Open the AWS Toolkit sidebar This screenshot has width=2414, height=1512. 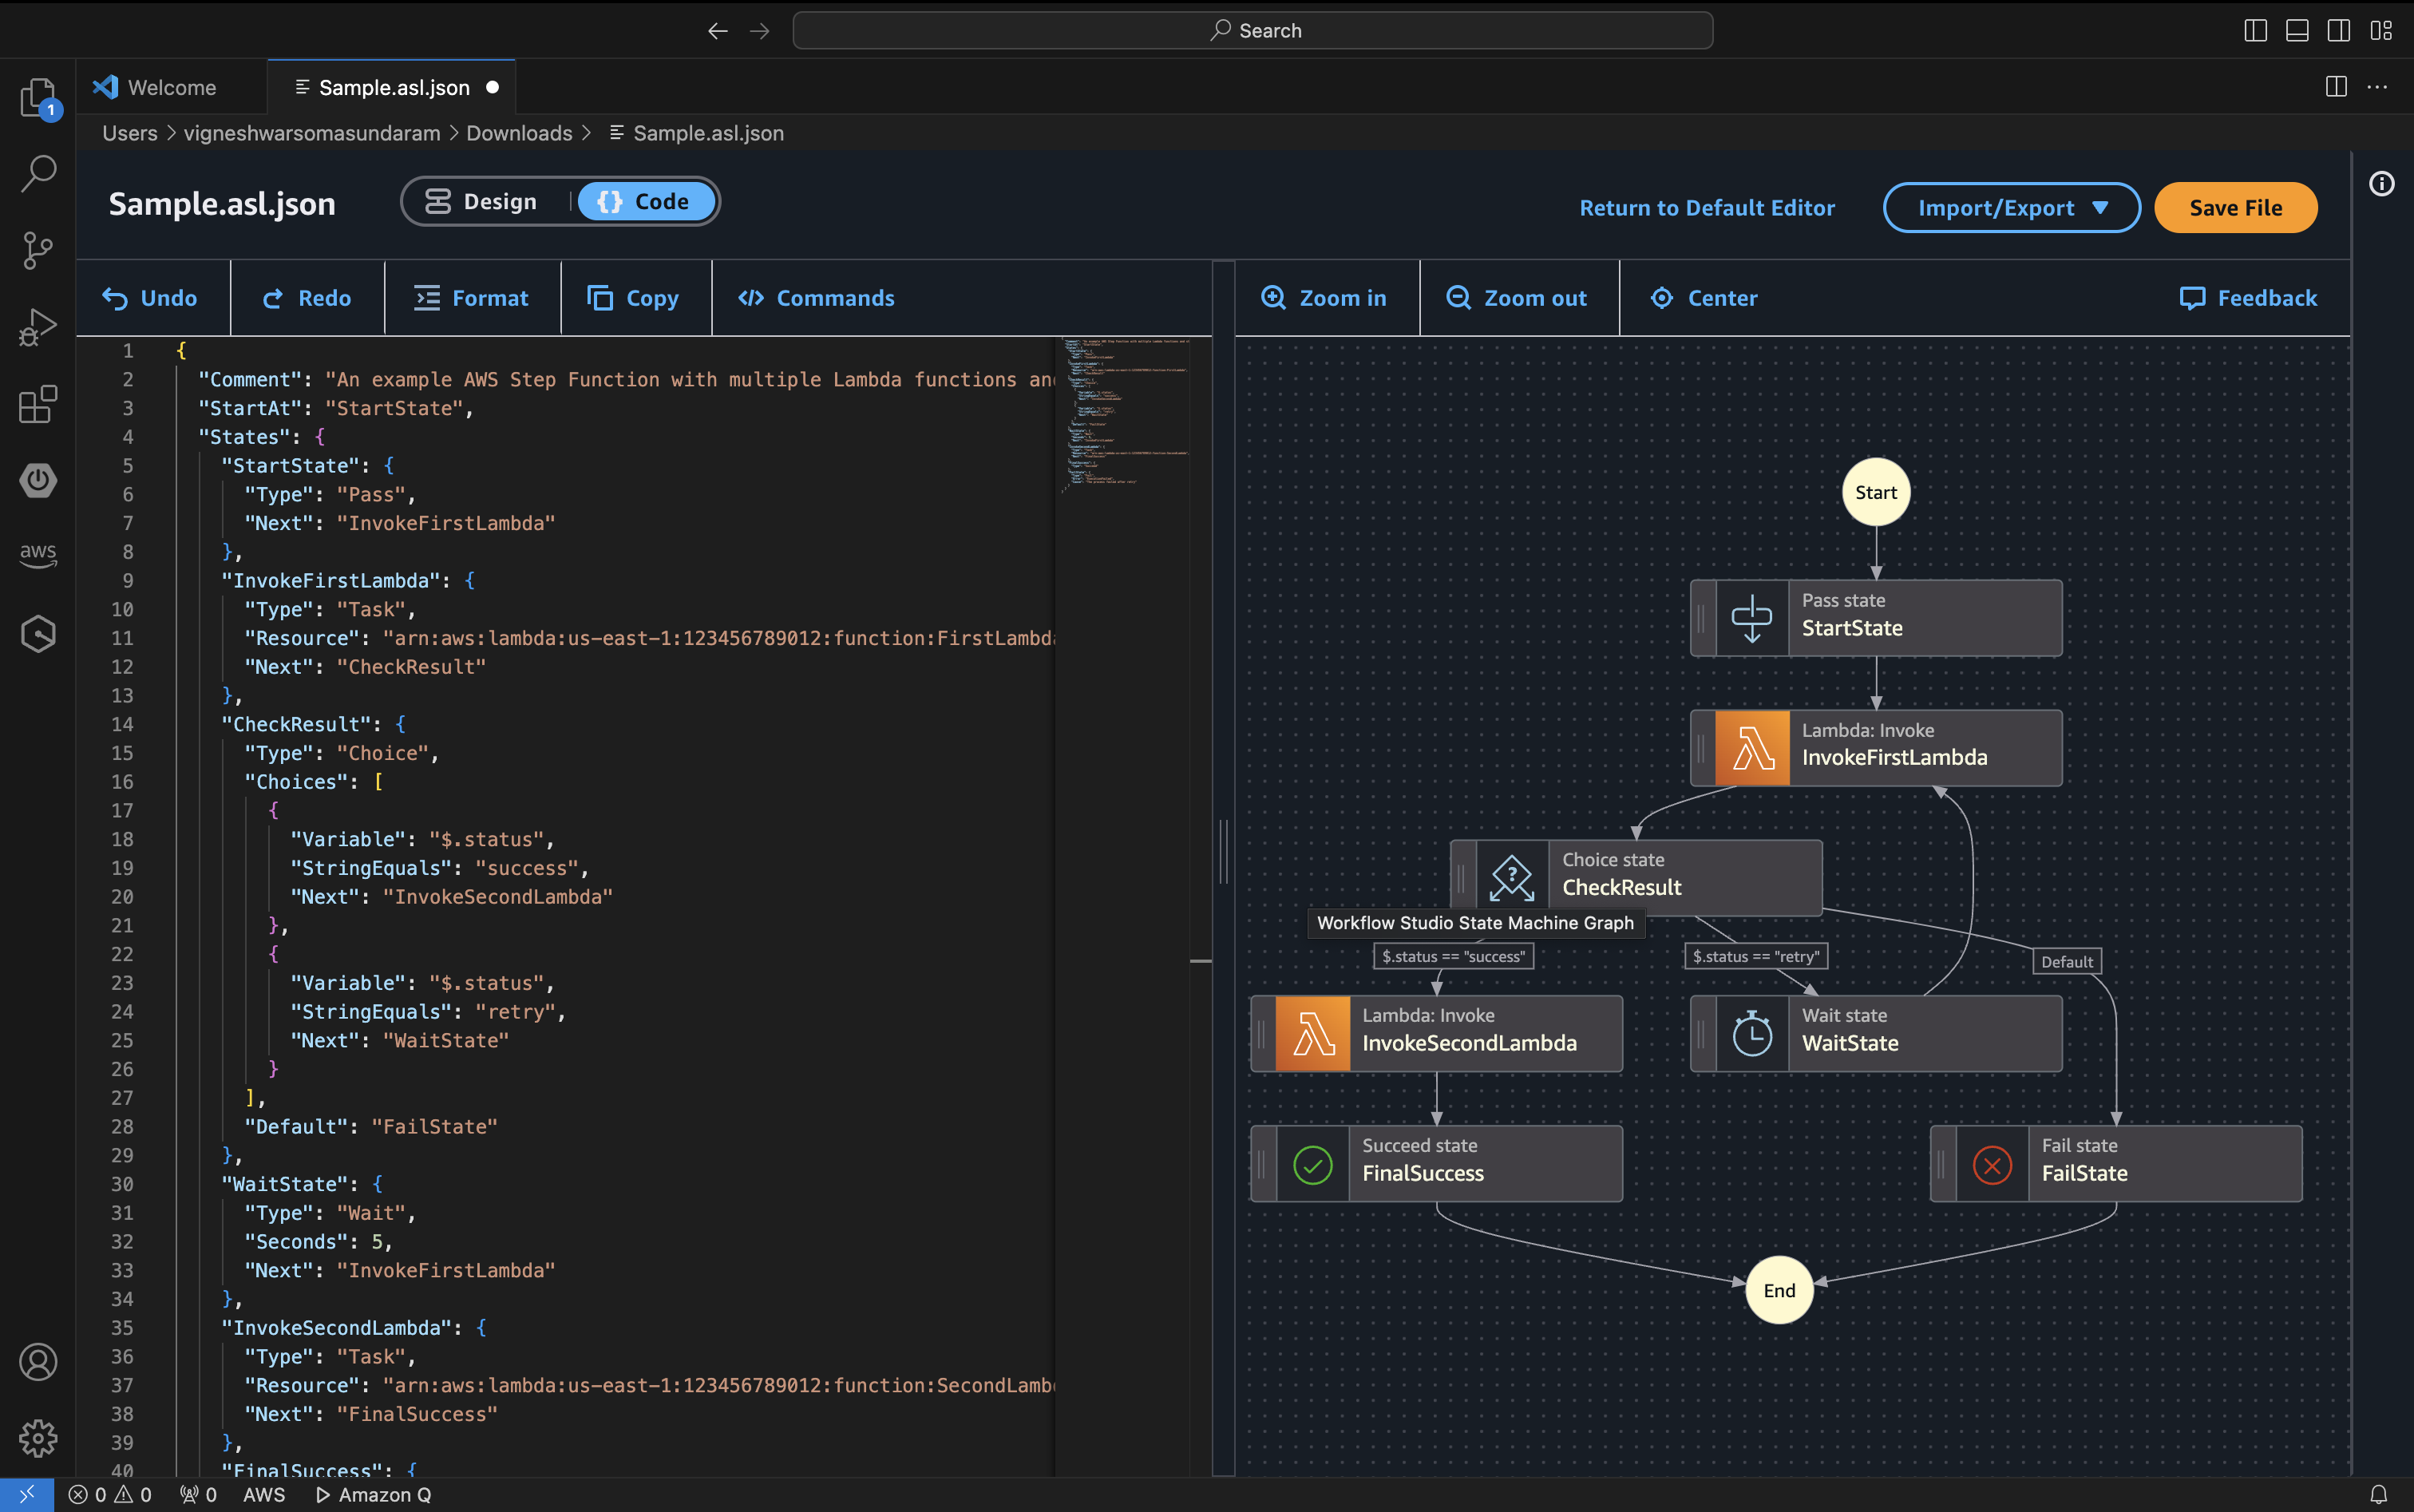[x=37, y=556]
